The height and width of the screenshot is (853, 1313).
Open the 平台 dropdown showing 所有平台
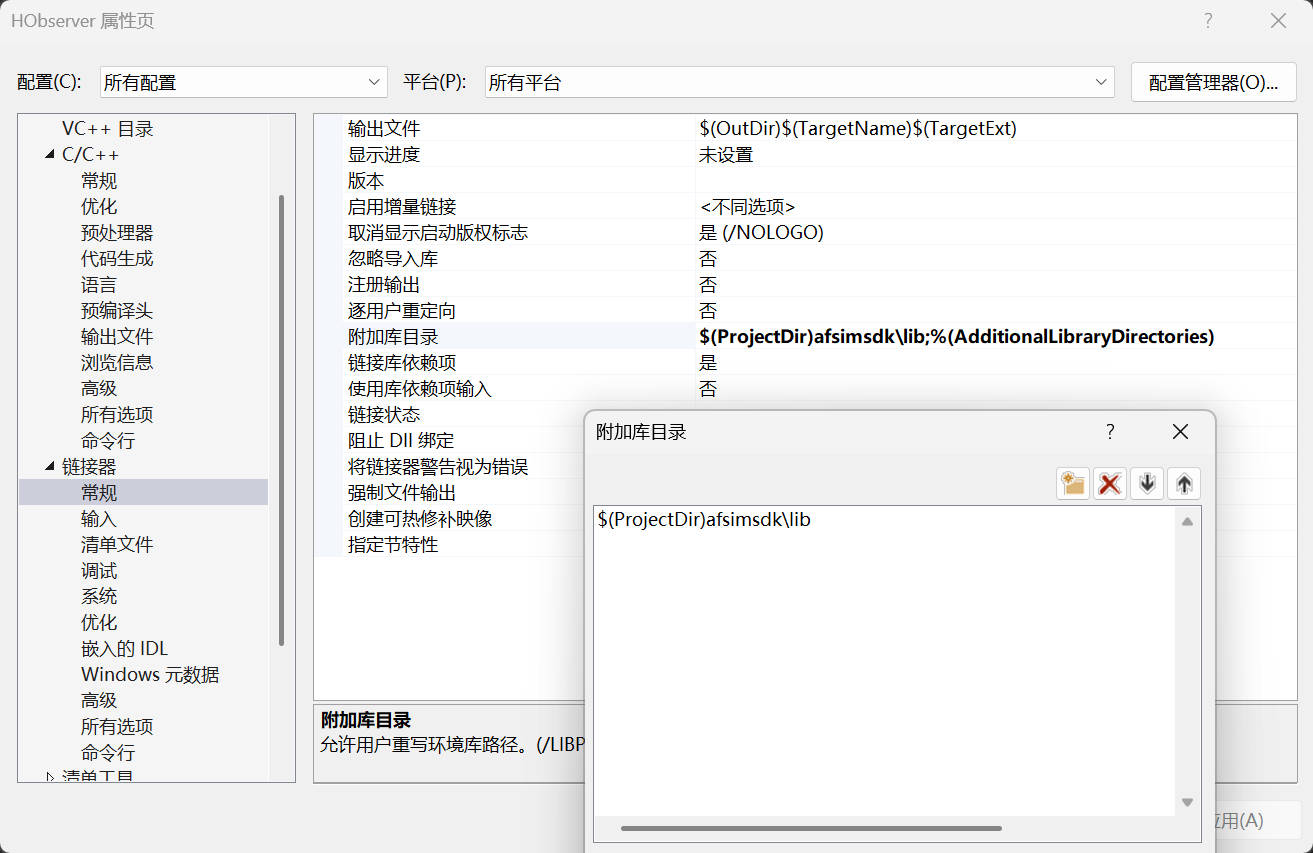pyautogui.click(x=799, y=82)
